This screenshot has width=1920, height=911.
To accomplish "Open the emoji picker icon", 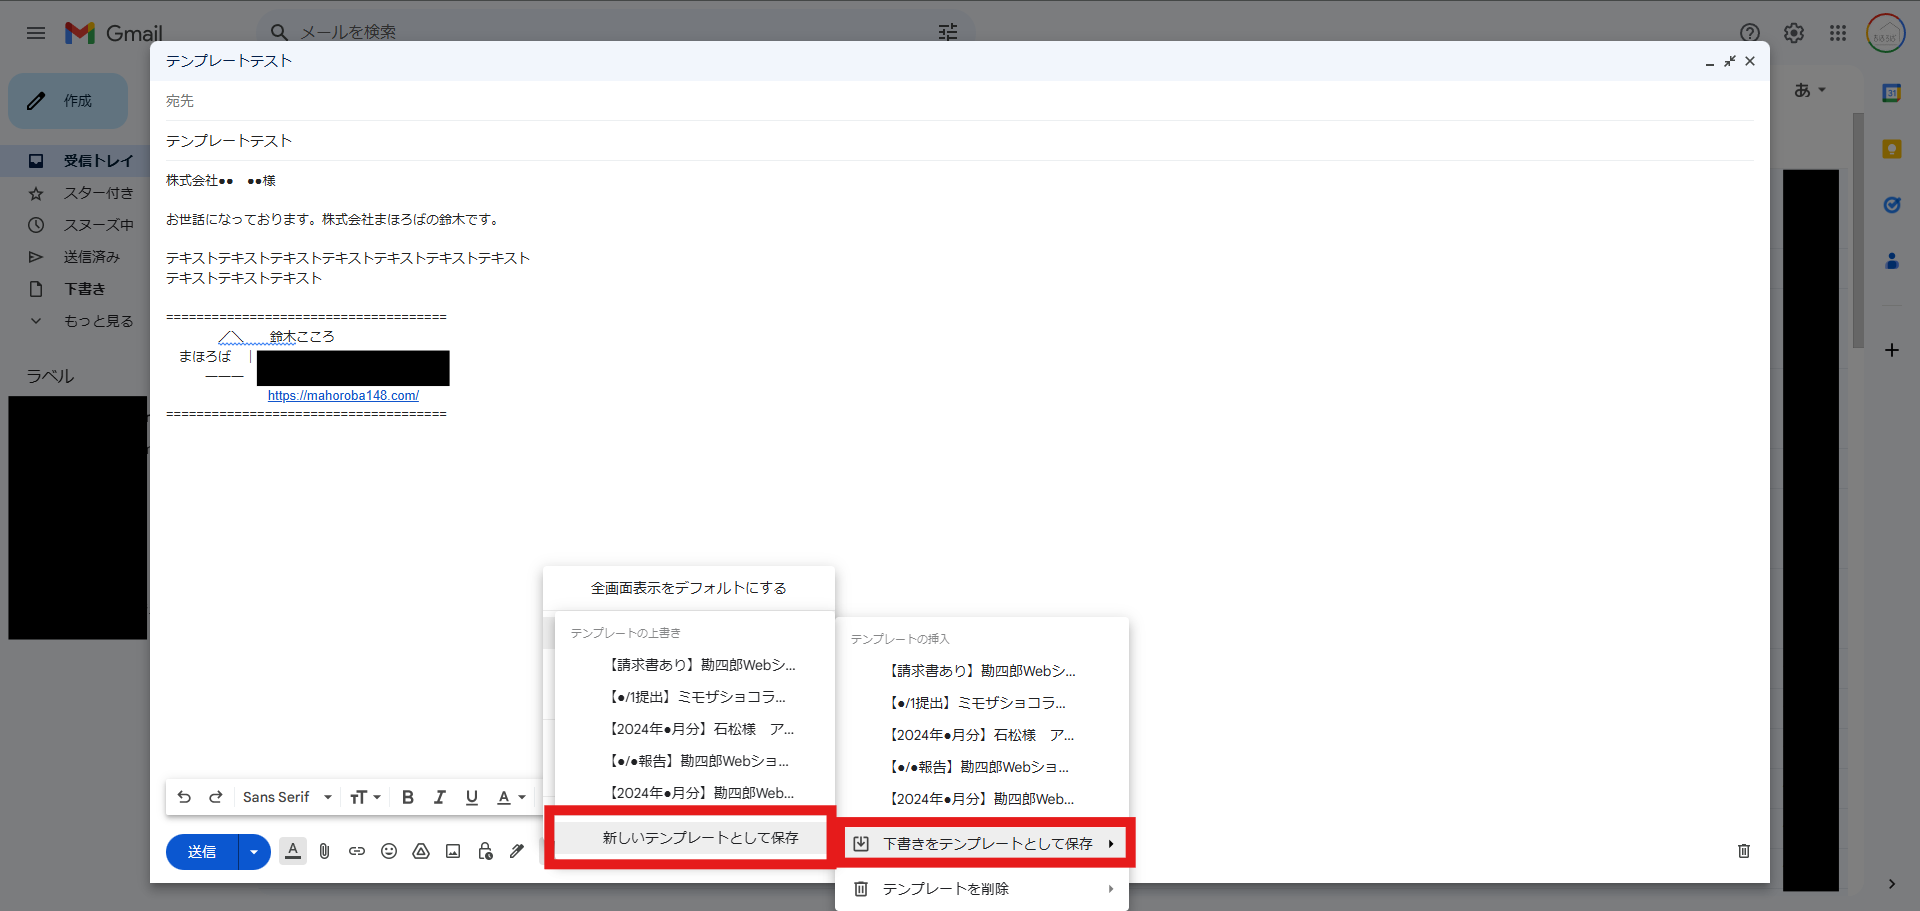I will (389, 851).
